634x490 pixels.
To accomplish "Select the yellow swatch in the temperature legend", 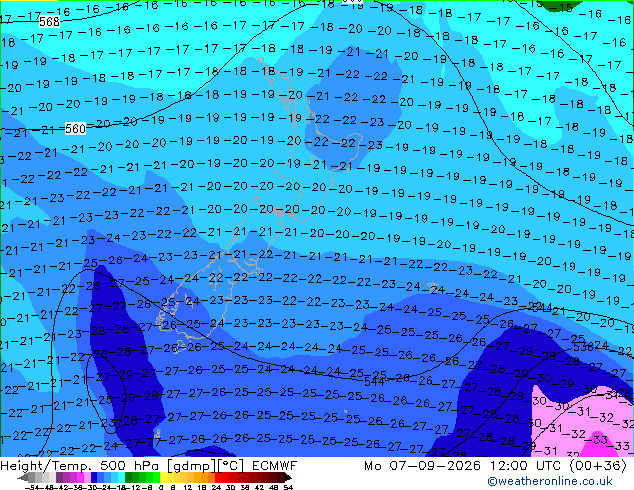I will click(x=163, y=477).
